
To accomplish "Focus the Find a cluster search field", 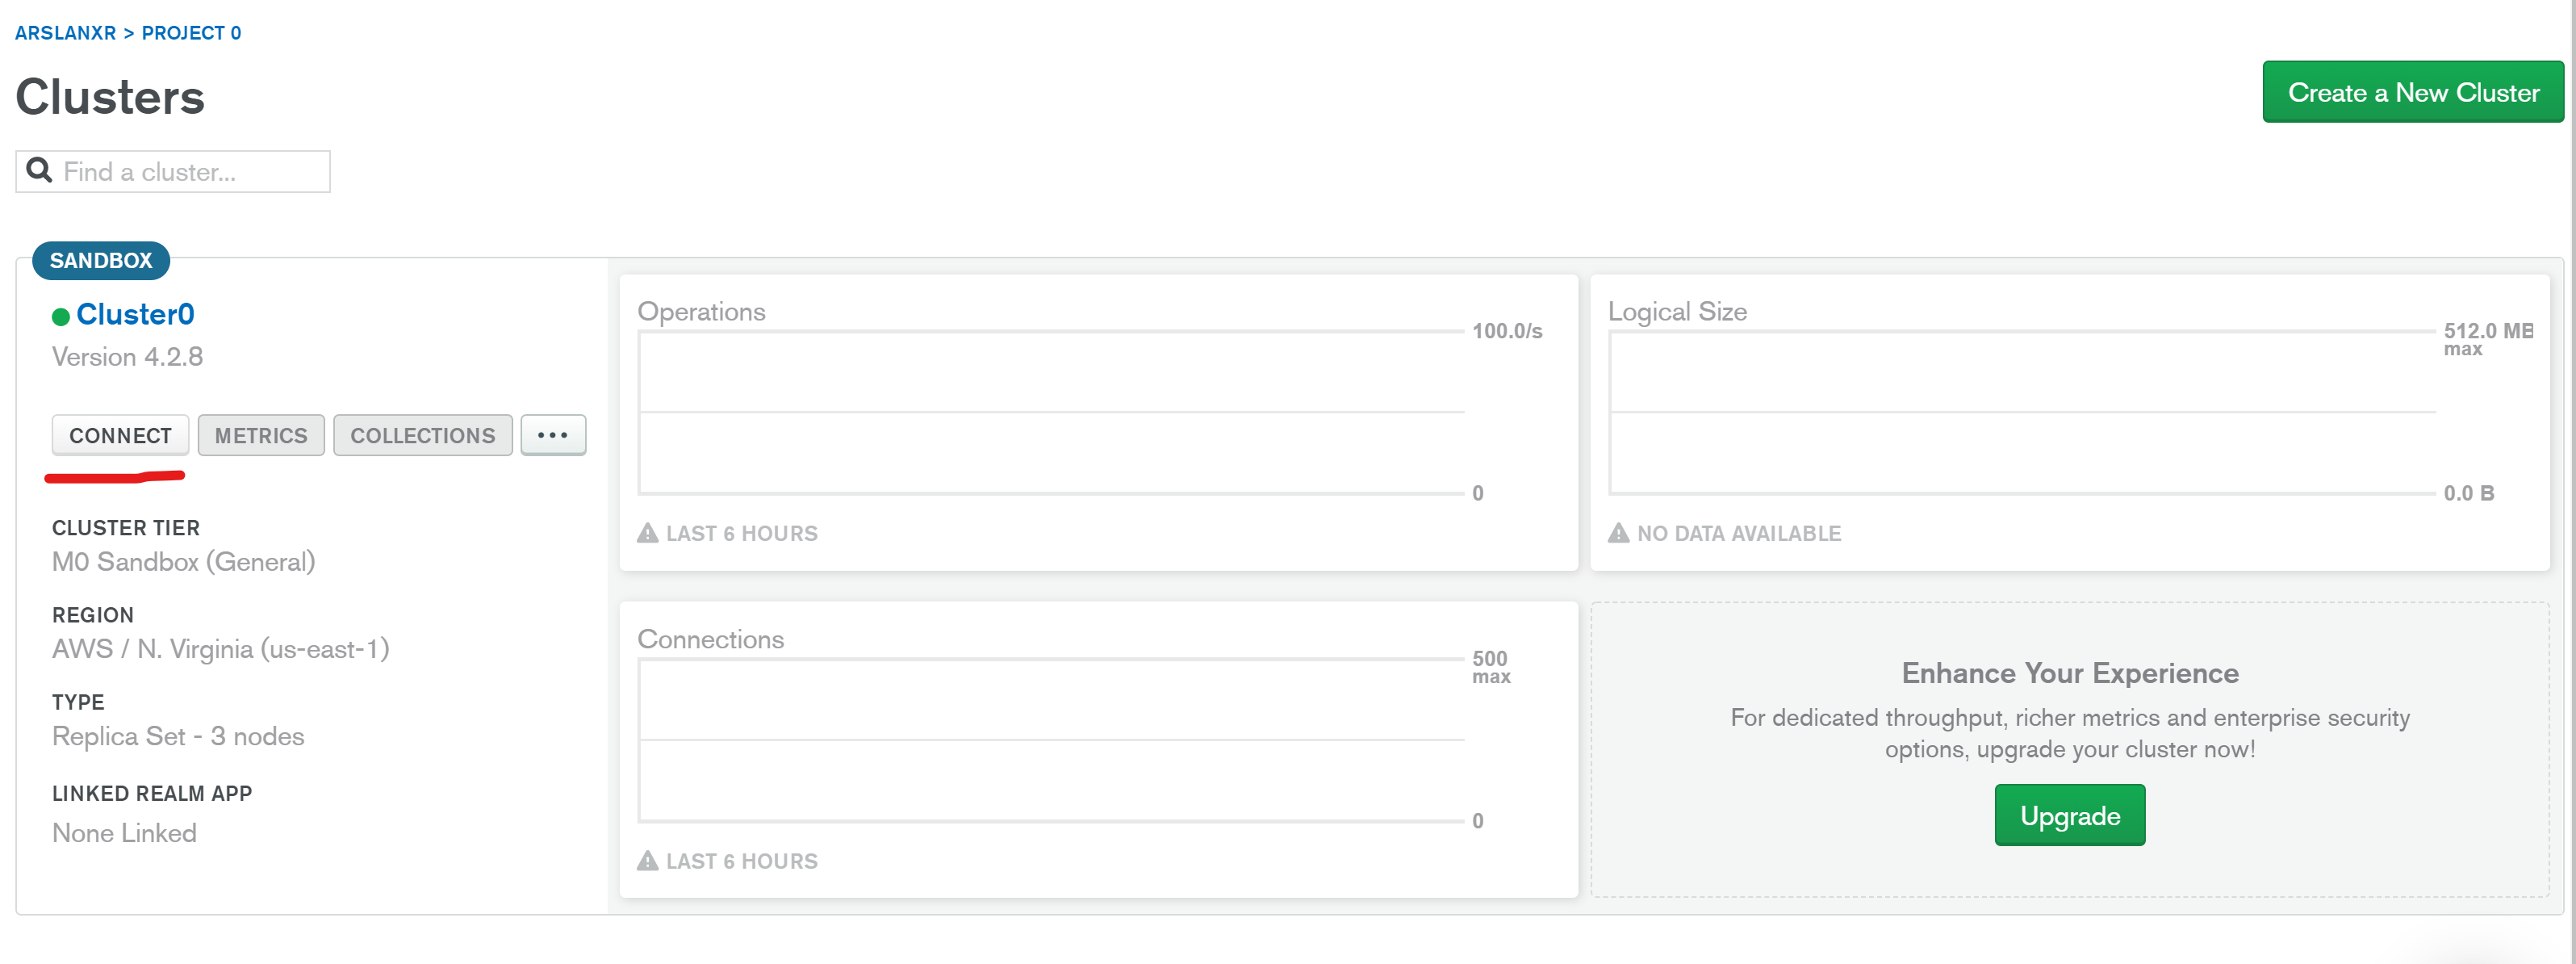I will 190,172.
